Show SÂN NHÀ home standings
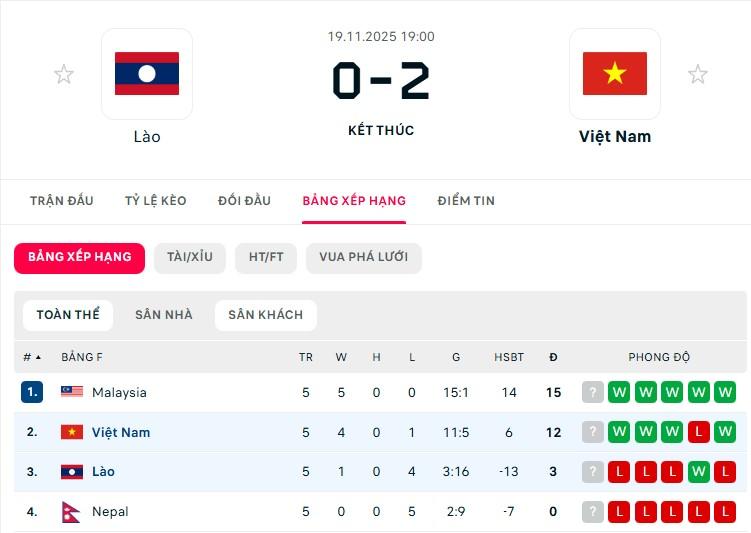Image resolution: width=751 pixels, height=533 pixels. coord(163,315)
